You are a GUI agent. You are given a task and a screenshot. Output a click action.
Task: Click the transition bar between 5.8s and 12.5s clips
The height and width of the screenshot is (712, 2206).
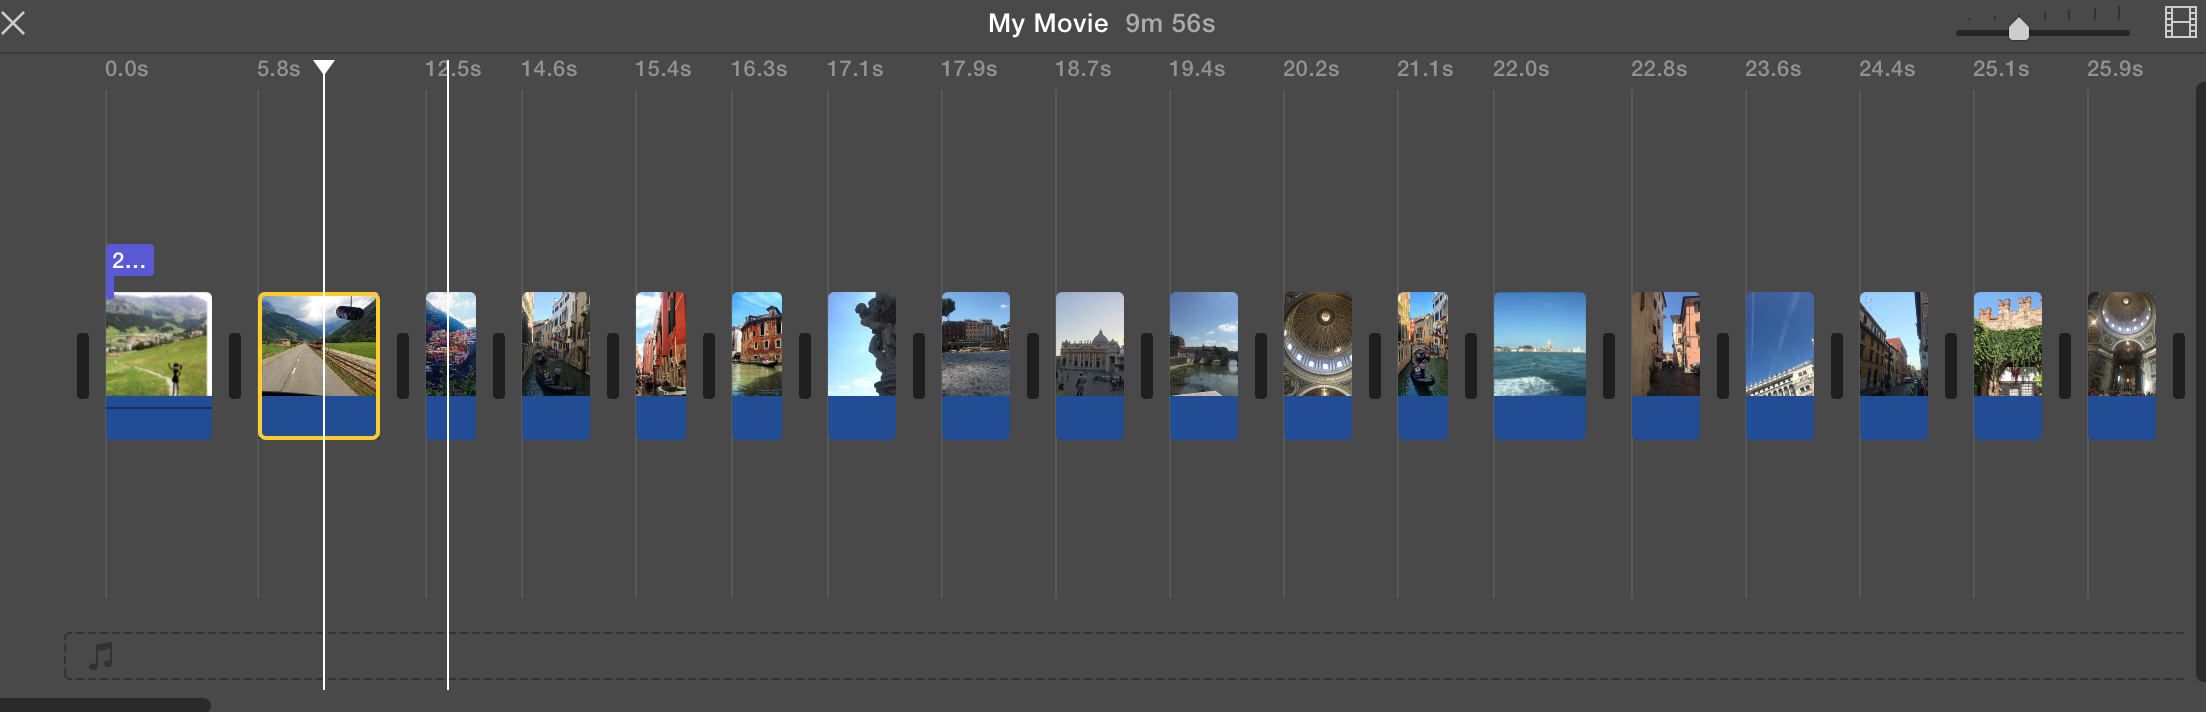pyautogui.click(x=403, y=366)
